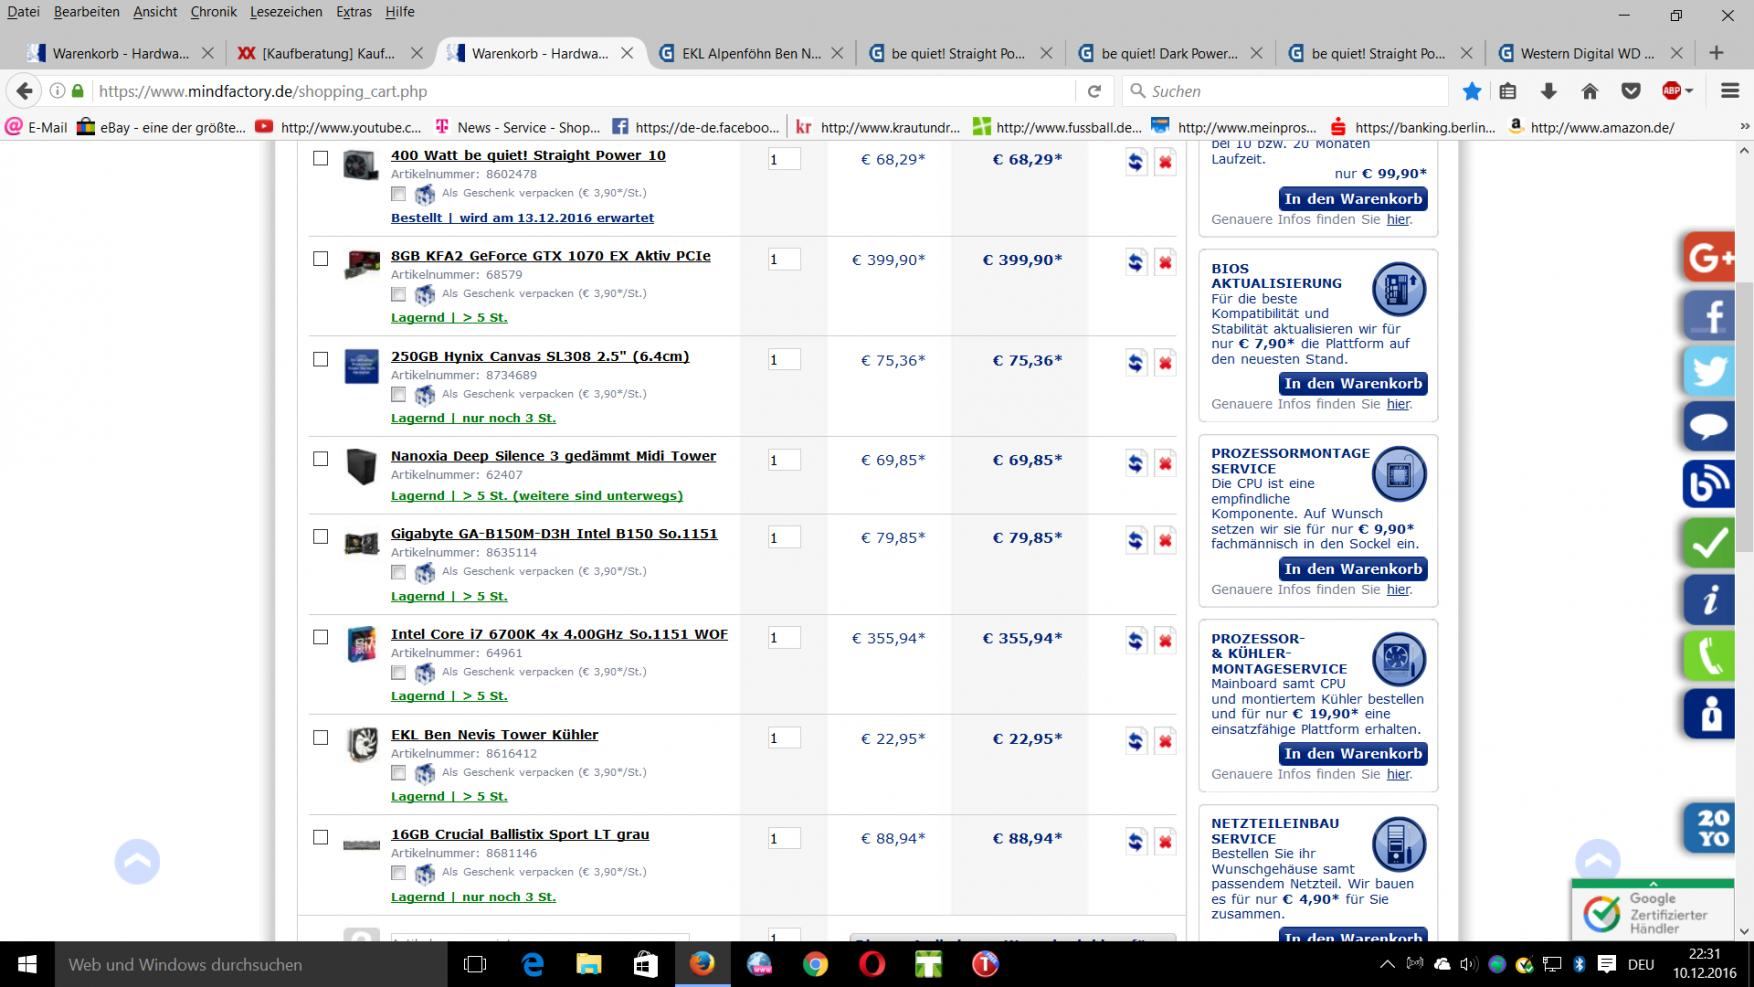The width and height of the screenshot is (1754, 987).
Task: Open the Adblock Plus dropdown arrow
Action: 1689,91
